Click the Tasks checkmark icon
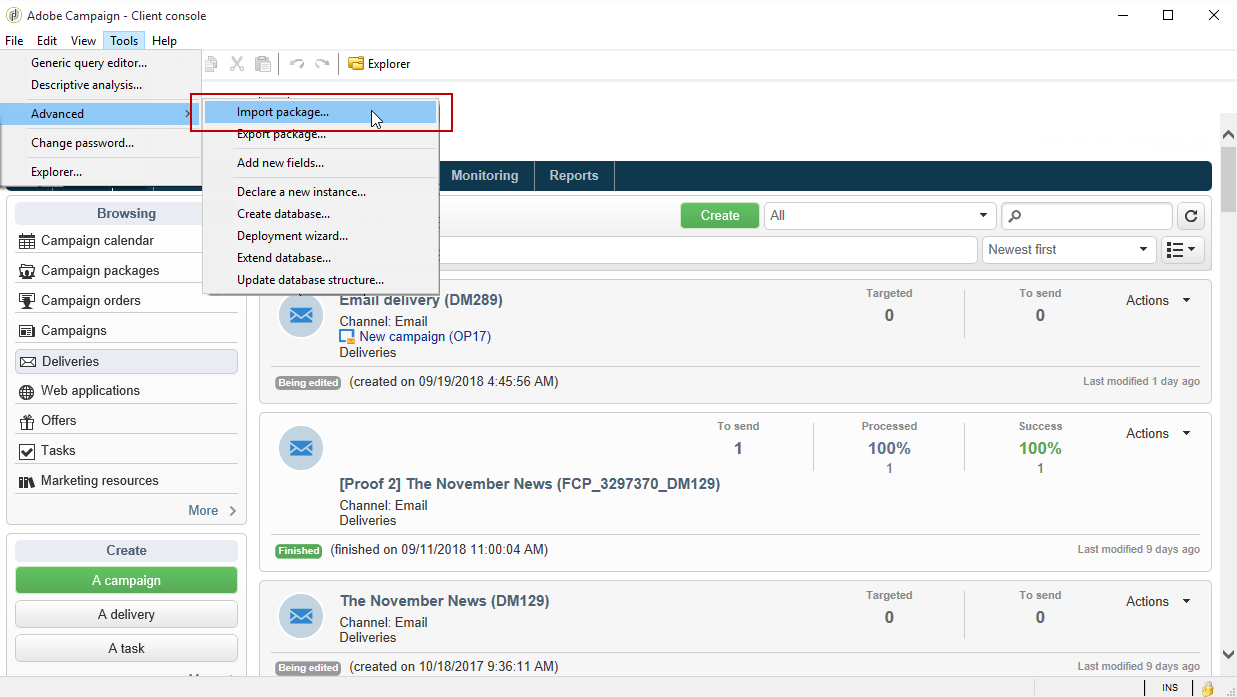The height and width of the screenshot is (697, 1237). [x=27, y=451]
